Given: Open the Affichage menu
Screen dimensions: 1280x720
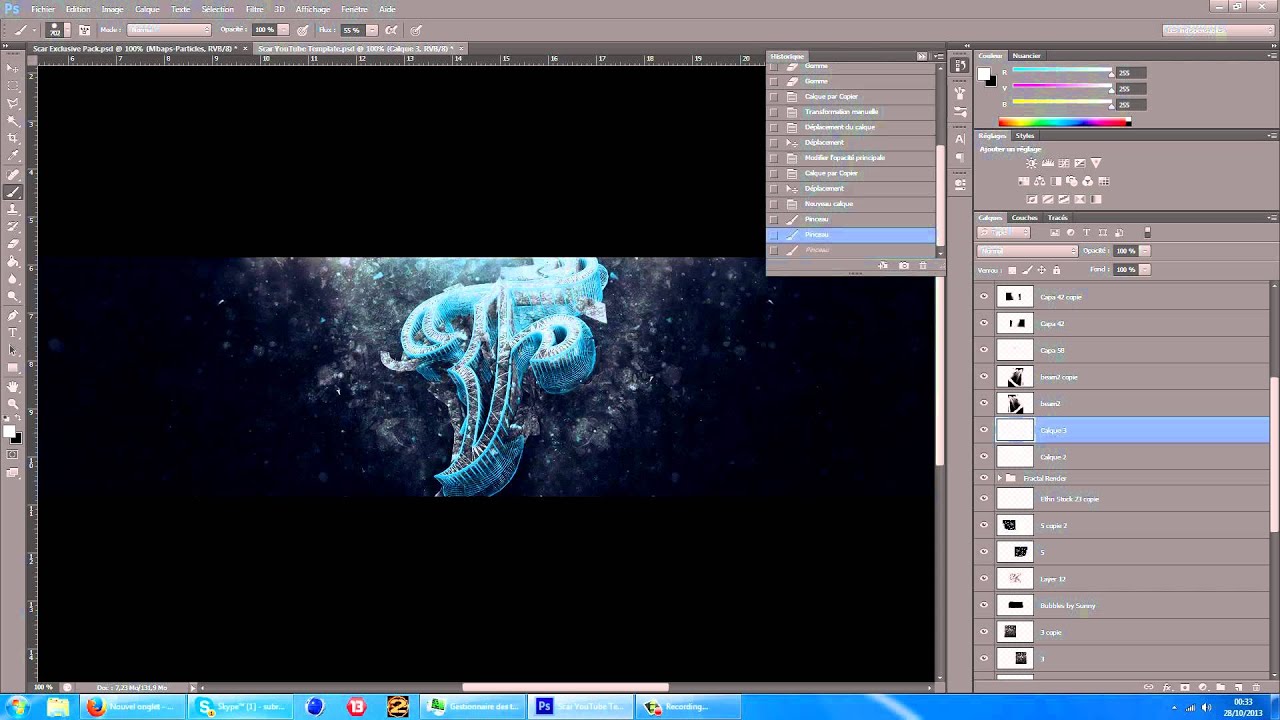Looking at the screenshot, I should [313, 9].
